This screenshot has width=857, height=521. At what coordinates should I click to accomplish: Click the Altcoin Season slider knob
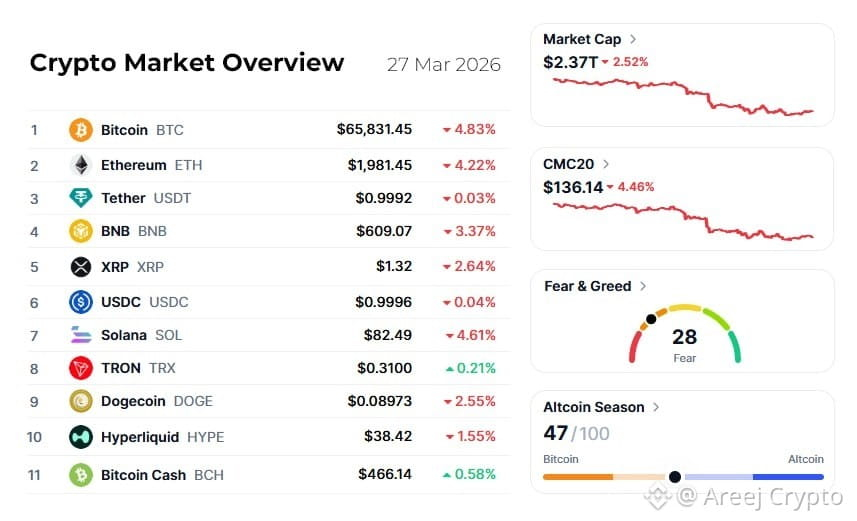click(675, 477)
